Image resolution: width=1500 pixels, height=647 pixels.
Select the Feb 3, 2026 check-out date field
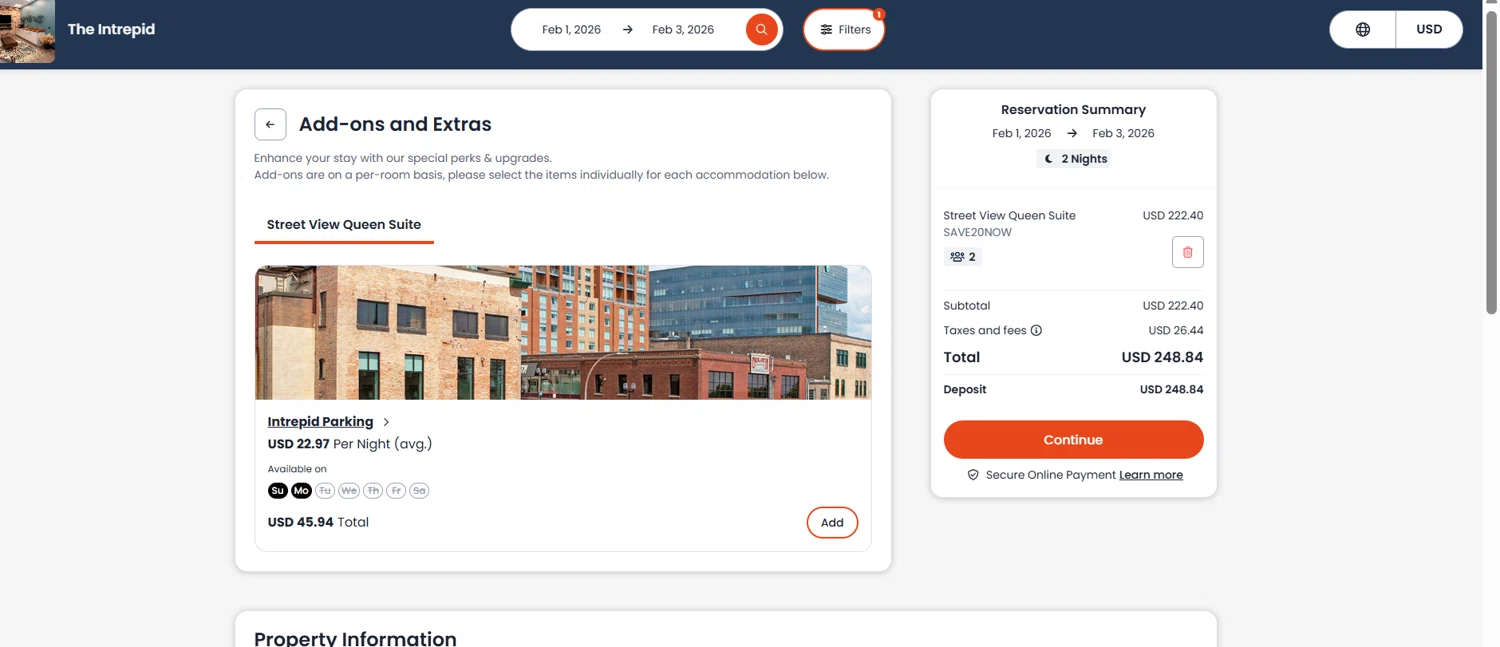[x=683, y=30]
